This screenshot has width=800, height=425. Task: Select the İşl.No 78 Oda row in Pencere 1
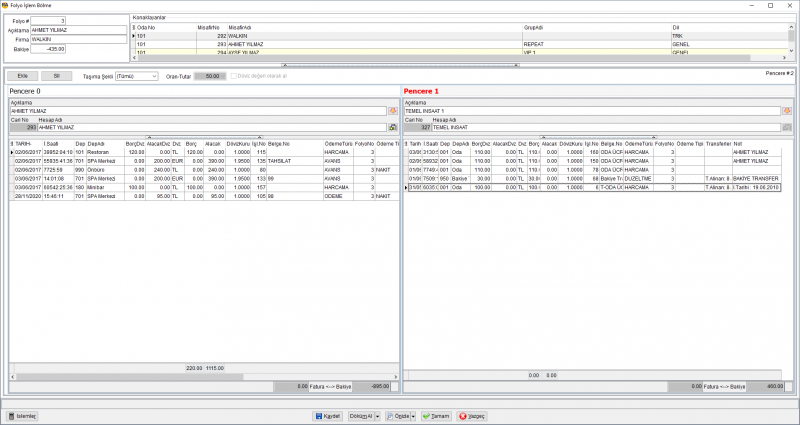coord(594,170)
